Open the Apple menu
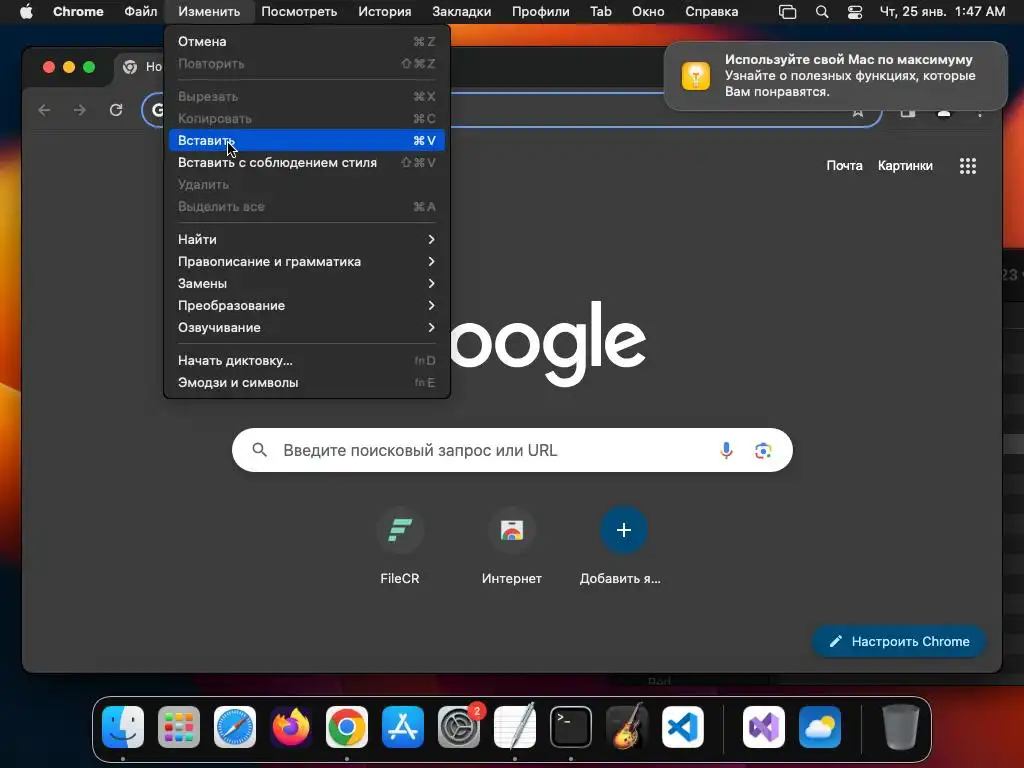The image size is (1024, 768). [x=26, y=12]
